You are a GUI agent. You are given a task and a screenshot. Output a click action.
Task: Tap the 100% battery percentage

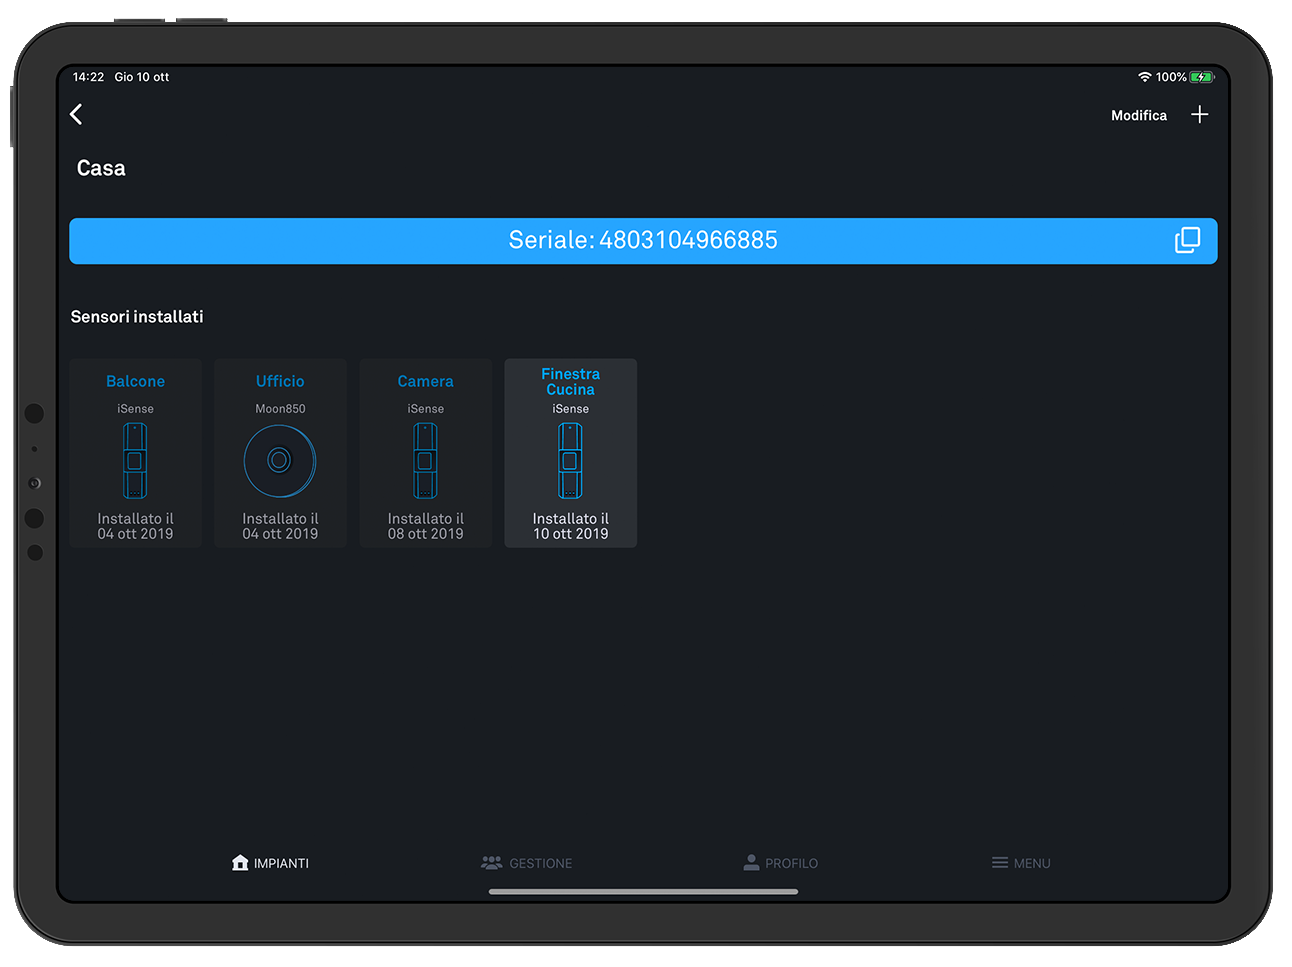coord(1171,77)
